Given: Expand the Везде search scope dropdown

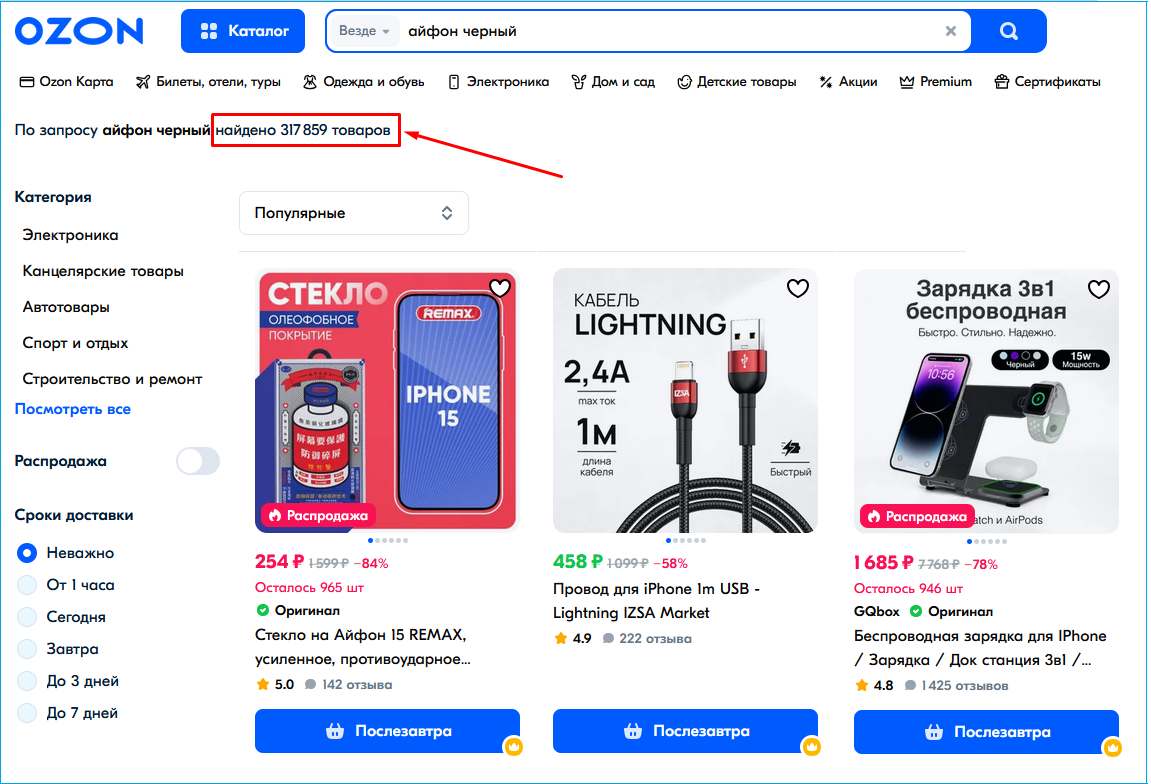Looking at the screenshot, I should point(363,31).
